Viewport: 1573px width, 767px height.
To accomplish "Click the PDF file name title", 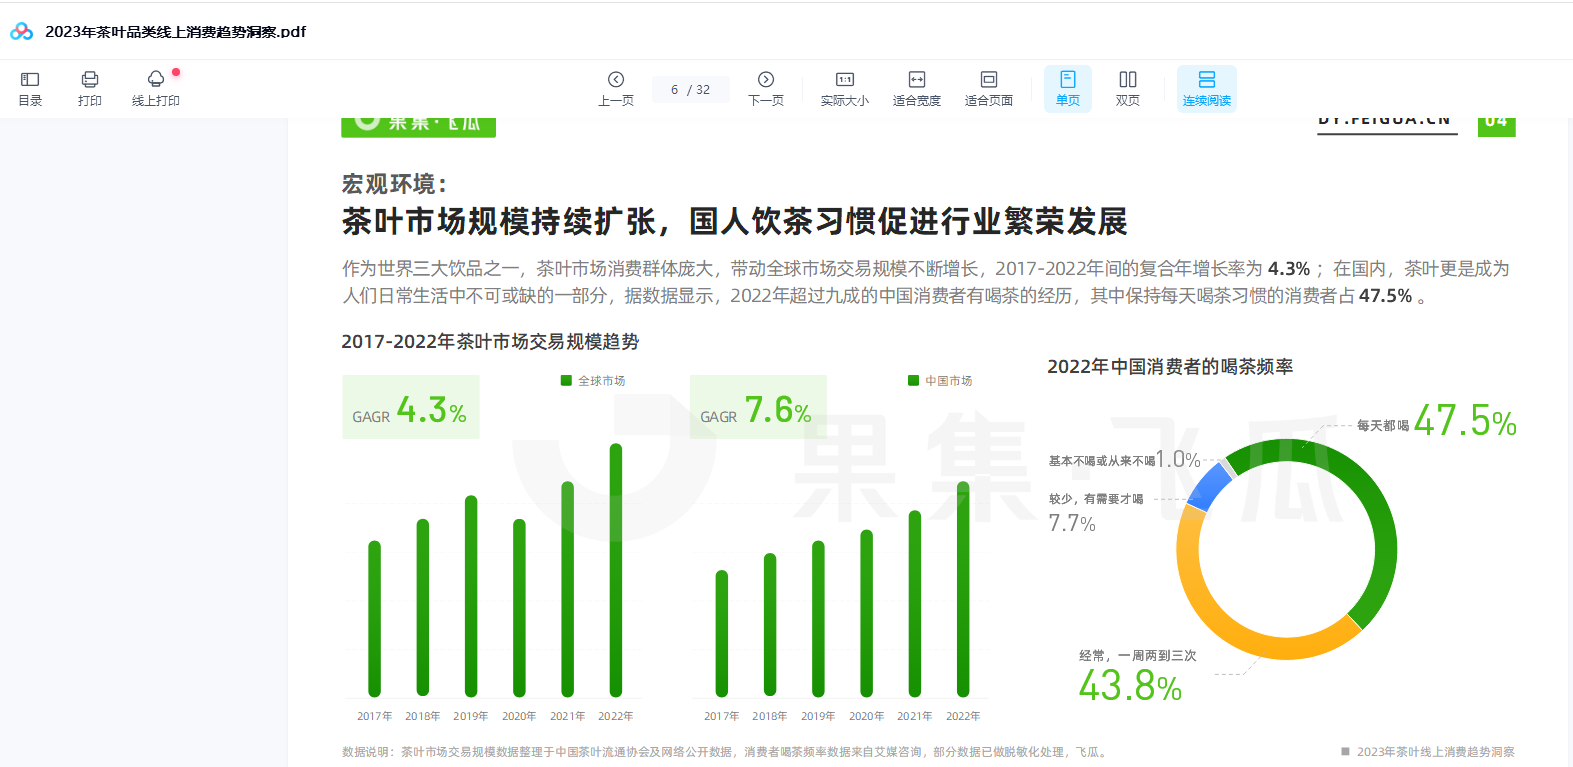I will point(176,32).
